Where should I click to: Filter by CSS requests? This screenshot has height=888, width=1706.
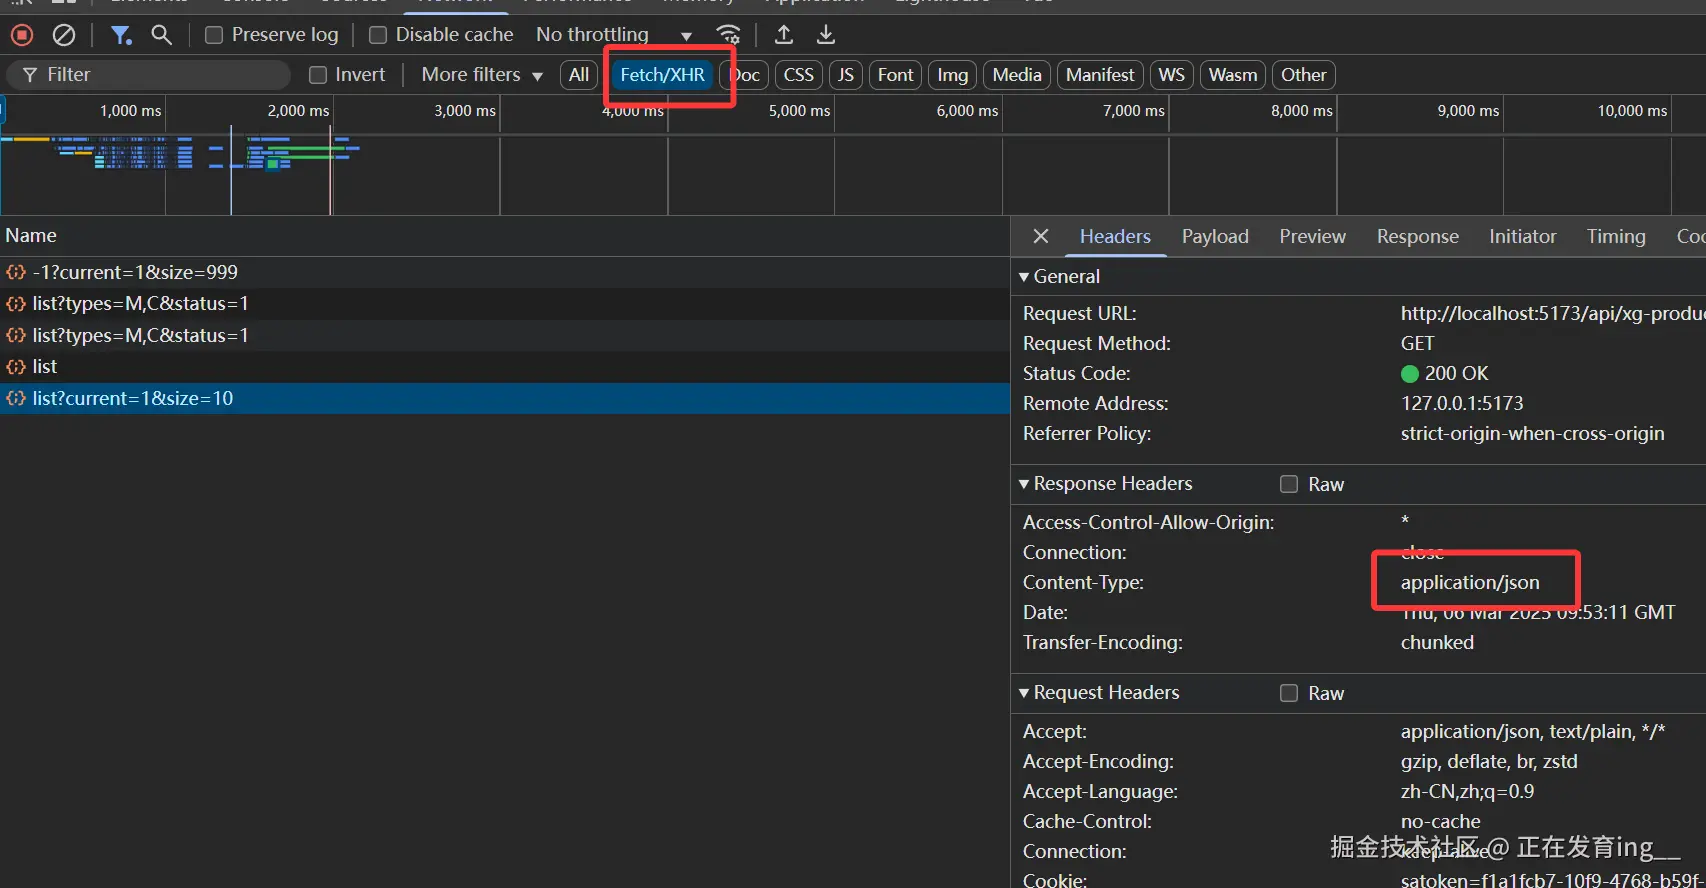click(798, 75)
